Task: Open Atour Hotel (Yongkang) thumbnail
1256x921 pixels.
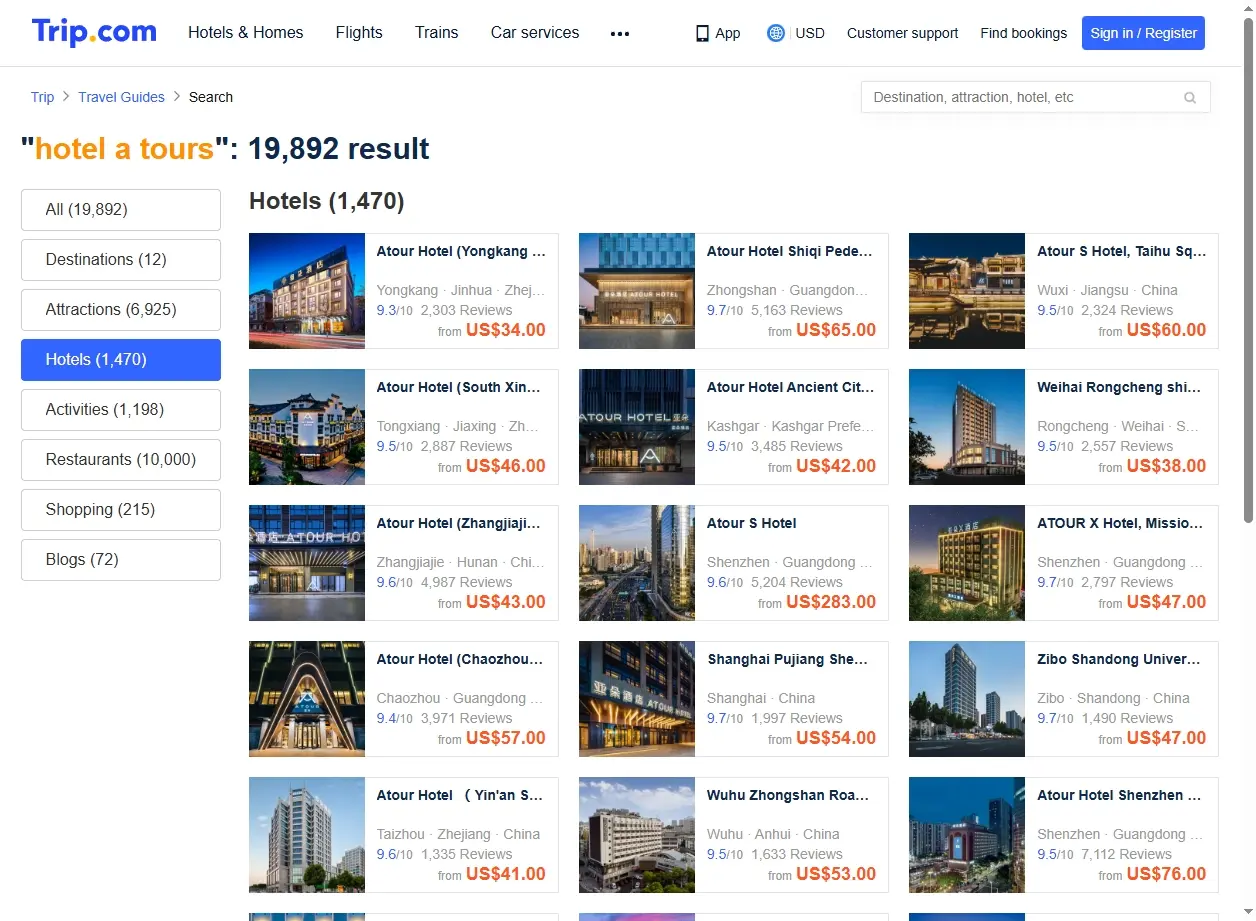Action: coord(307,291)
